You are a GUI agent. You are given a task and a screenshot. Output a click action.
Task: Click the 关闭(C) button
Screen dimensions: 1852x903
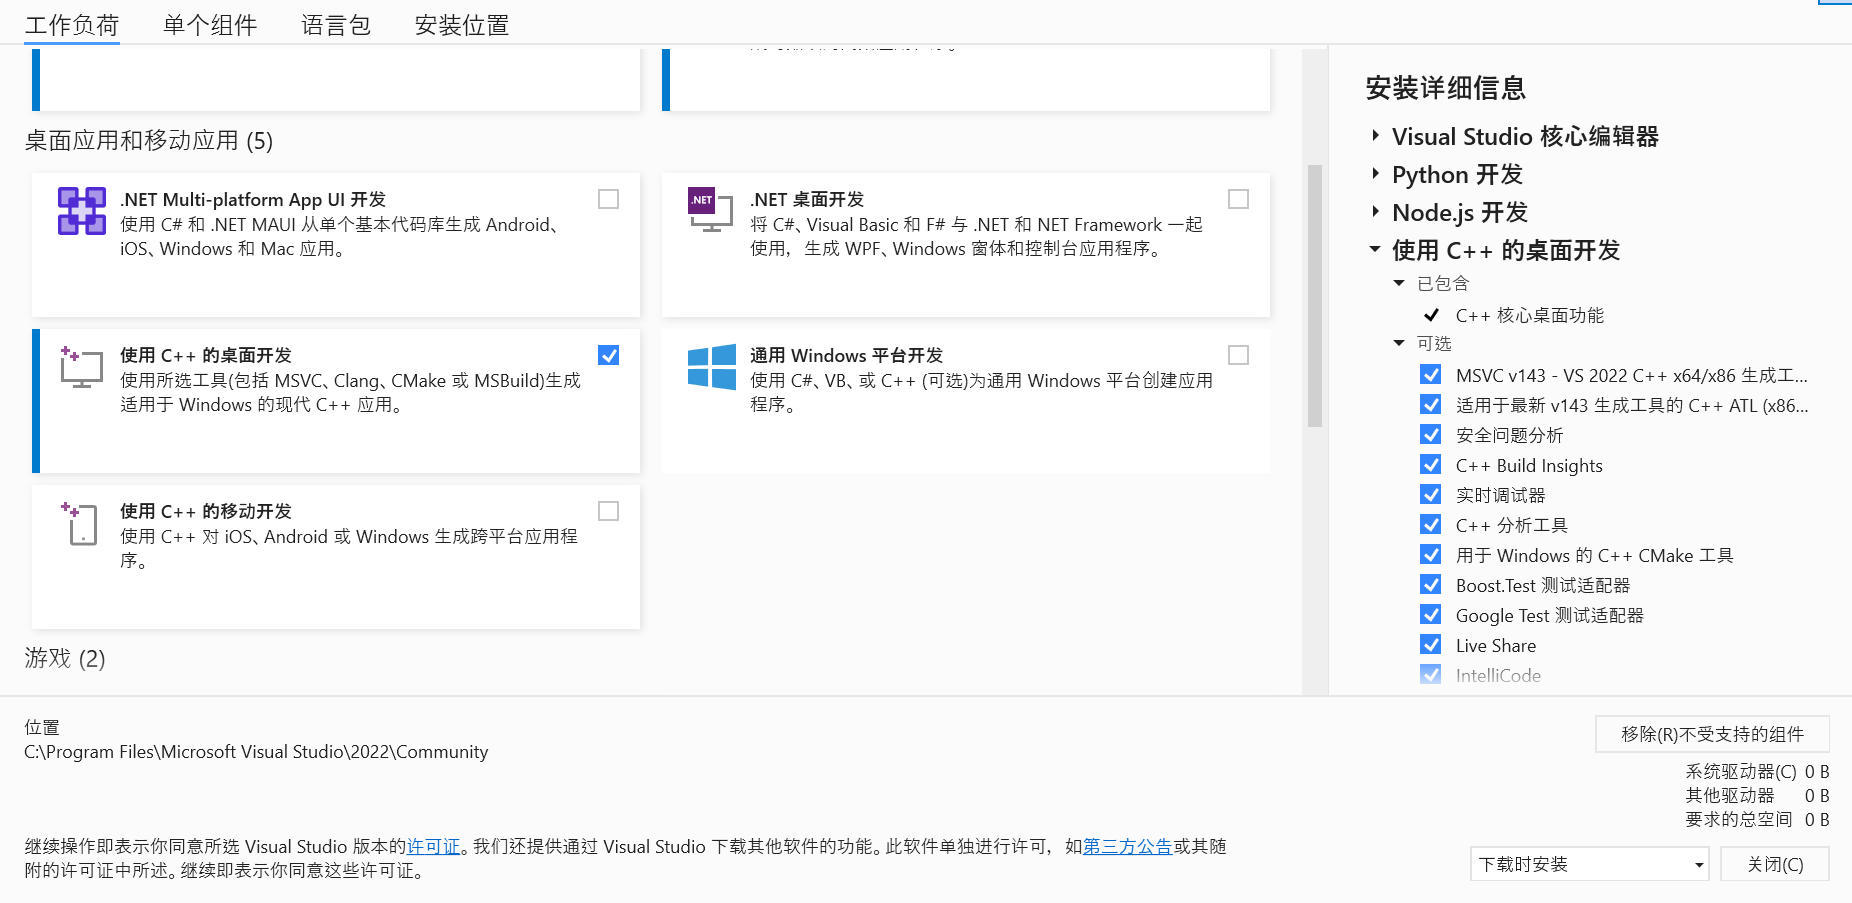(x=1774, y=864)
